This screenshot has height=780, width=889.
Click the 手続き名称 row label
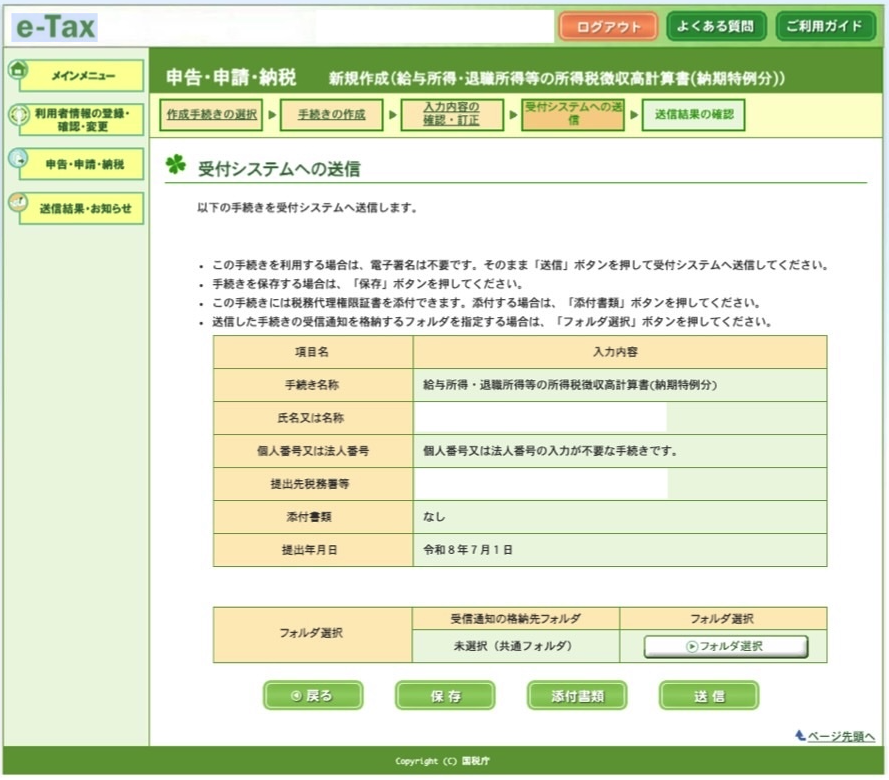[x=312, y=385]
